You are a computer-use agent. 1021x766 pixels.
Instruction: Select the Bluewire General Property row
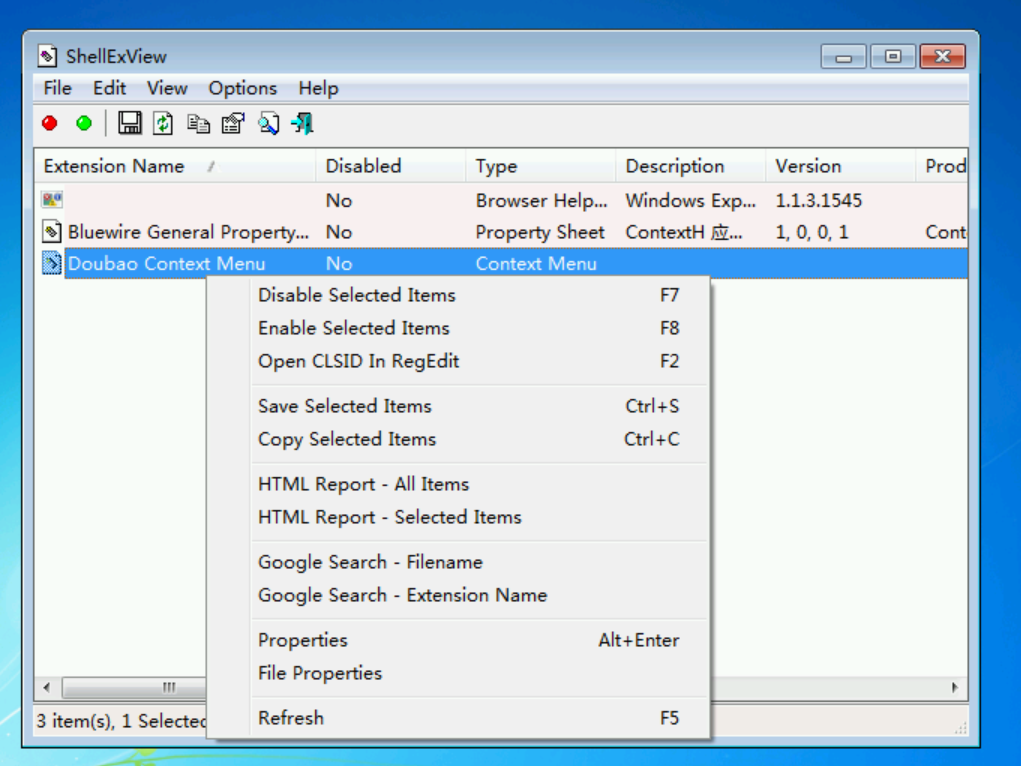[501, 232]
